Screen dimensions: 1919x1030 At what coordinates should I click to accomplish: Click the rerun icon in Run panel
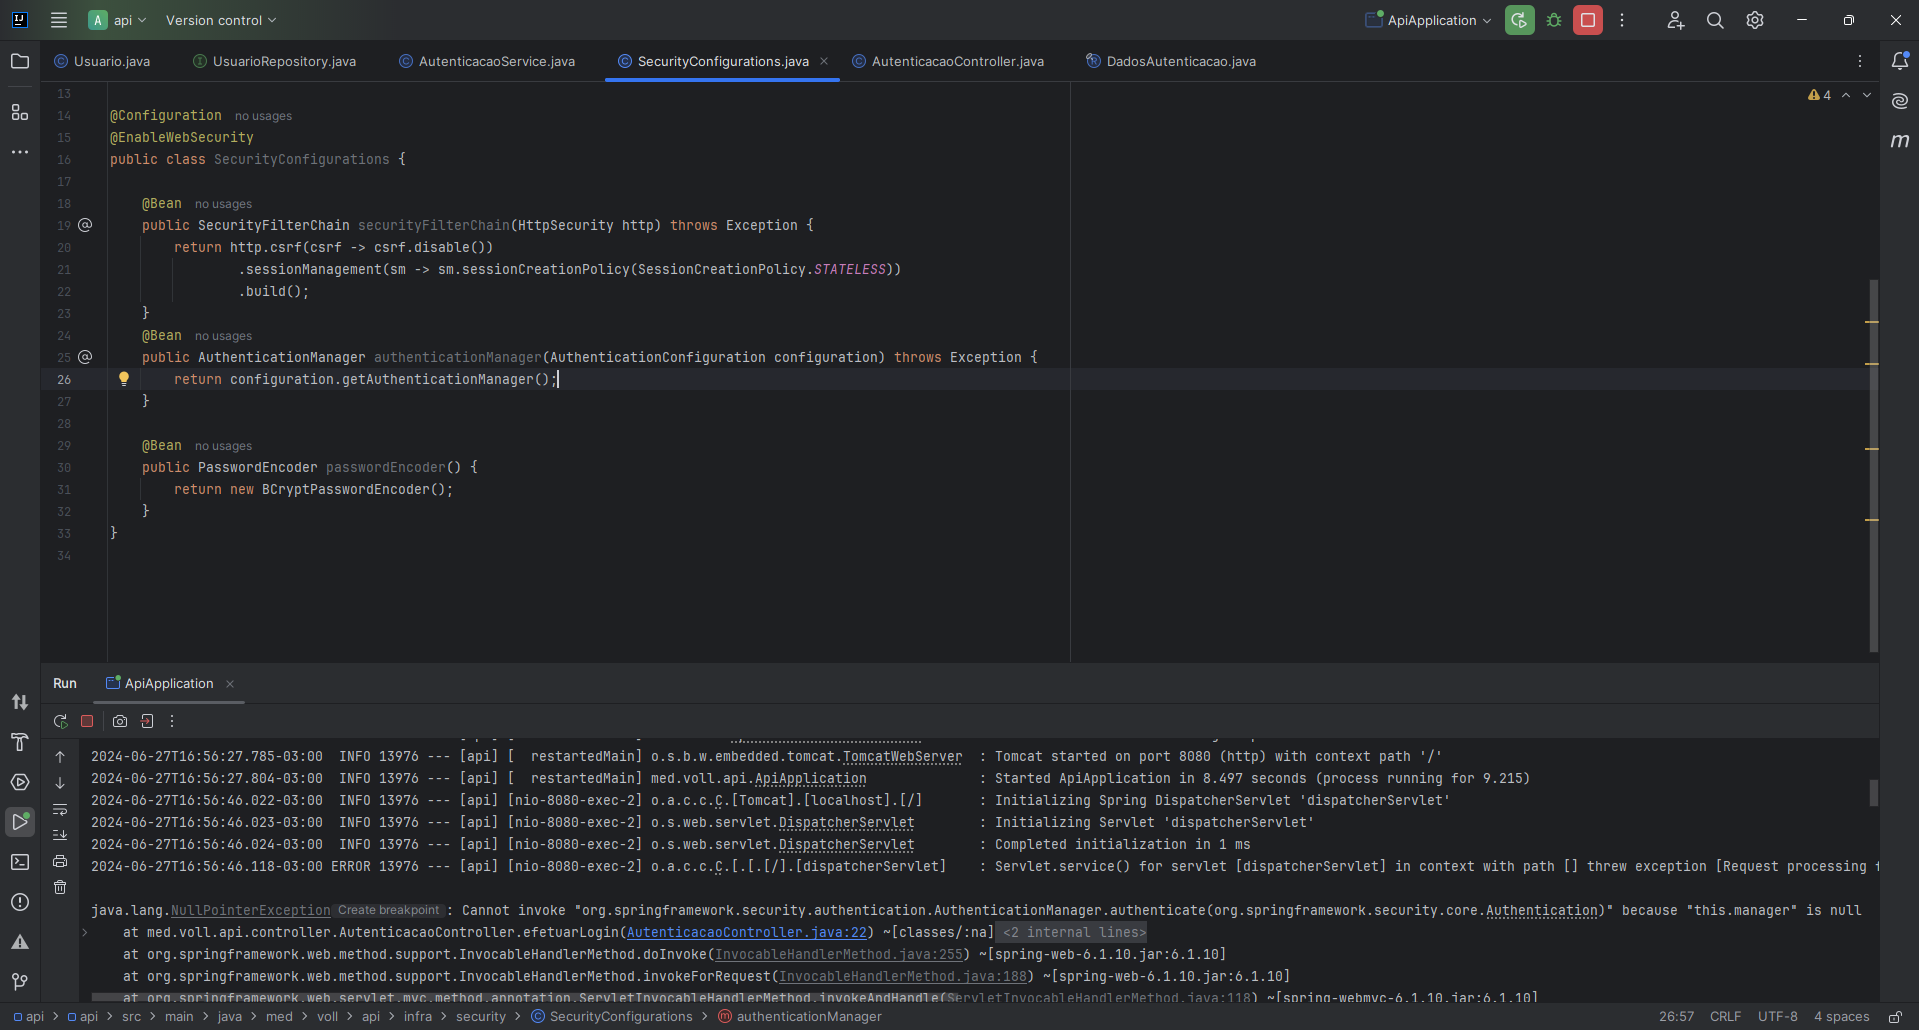61,721
